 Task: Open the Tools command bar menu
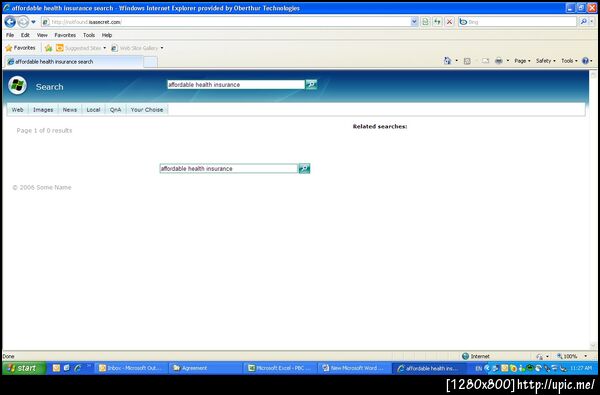(569, 61)
